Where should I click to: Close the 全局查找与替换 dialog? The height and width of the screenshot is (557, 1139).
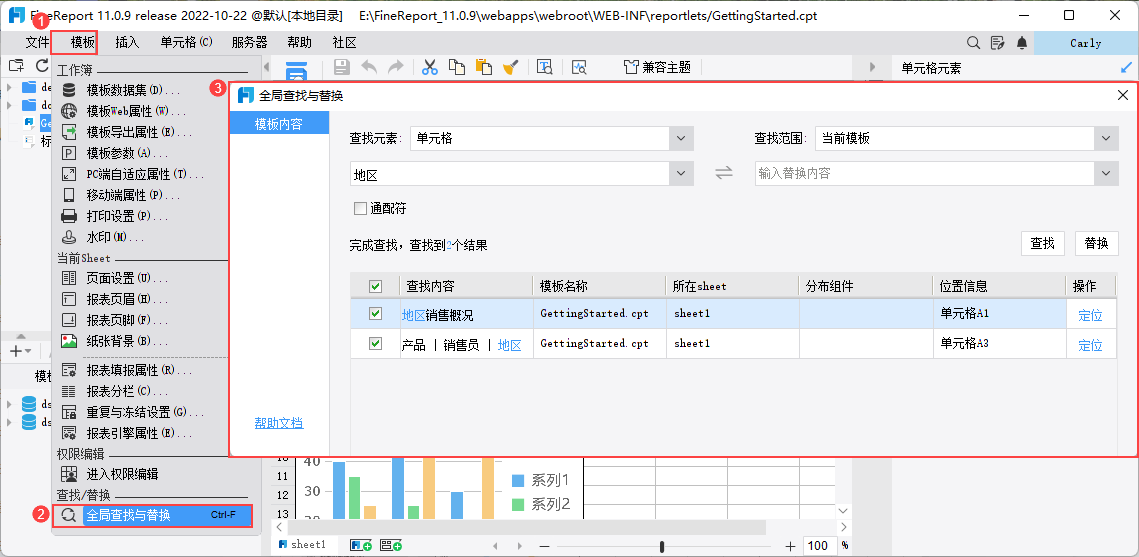(1122, 96)
